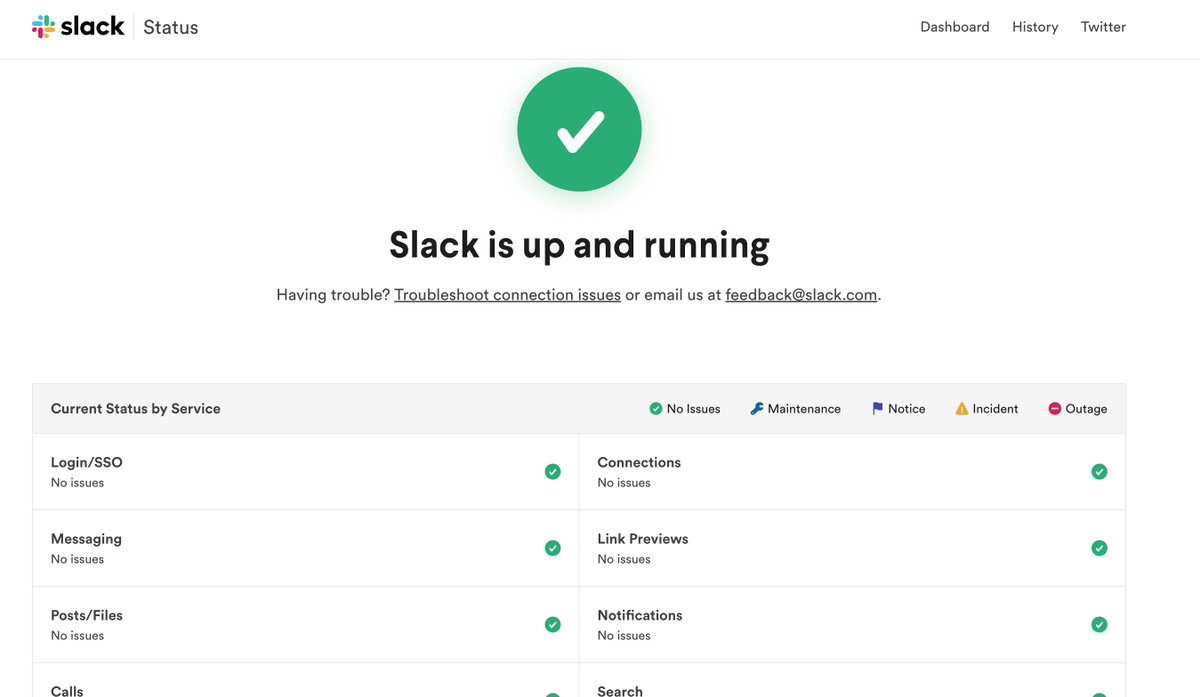
Task: Click the Outage red circle legend icon
Action: tap(1054, 409)
